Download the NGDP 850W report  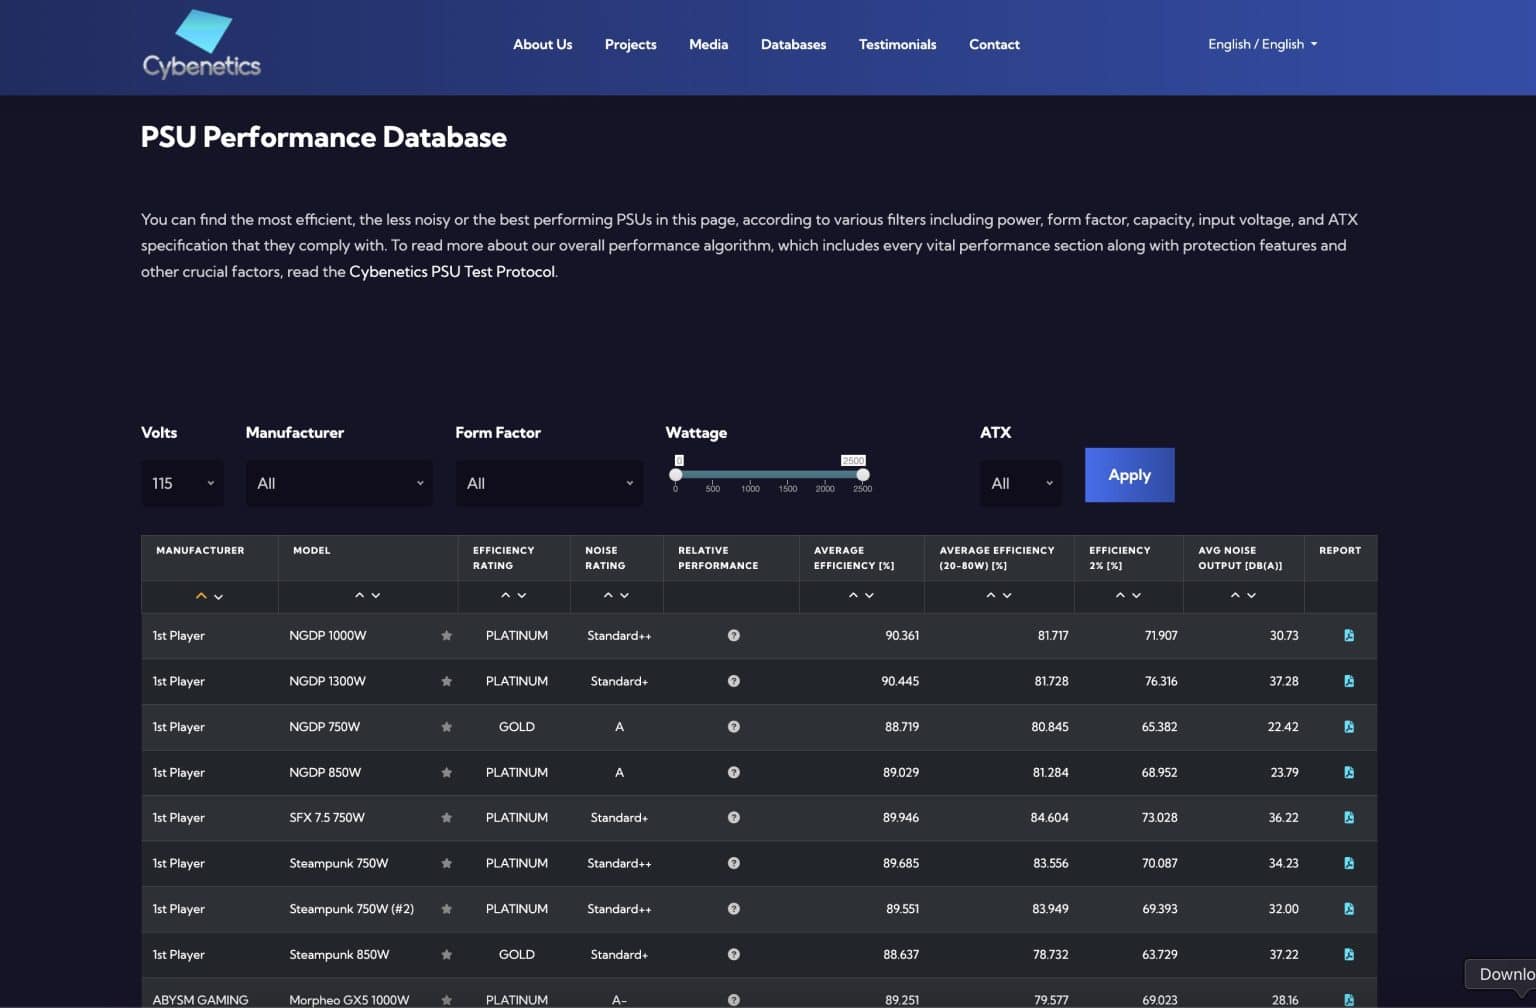point(1349,772)
